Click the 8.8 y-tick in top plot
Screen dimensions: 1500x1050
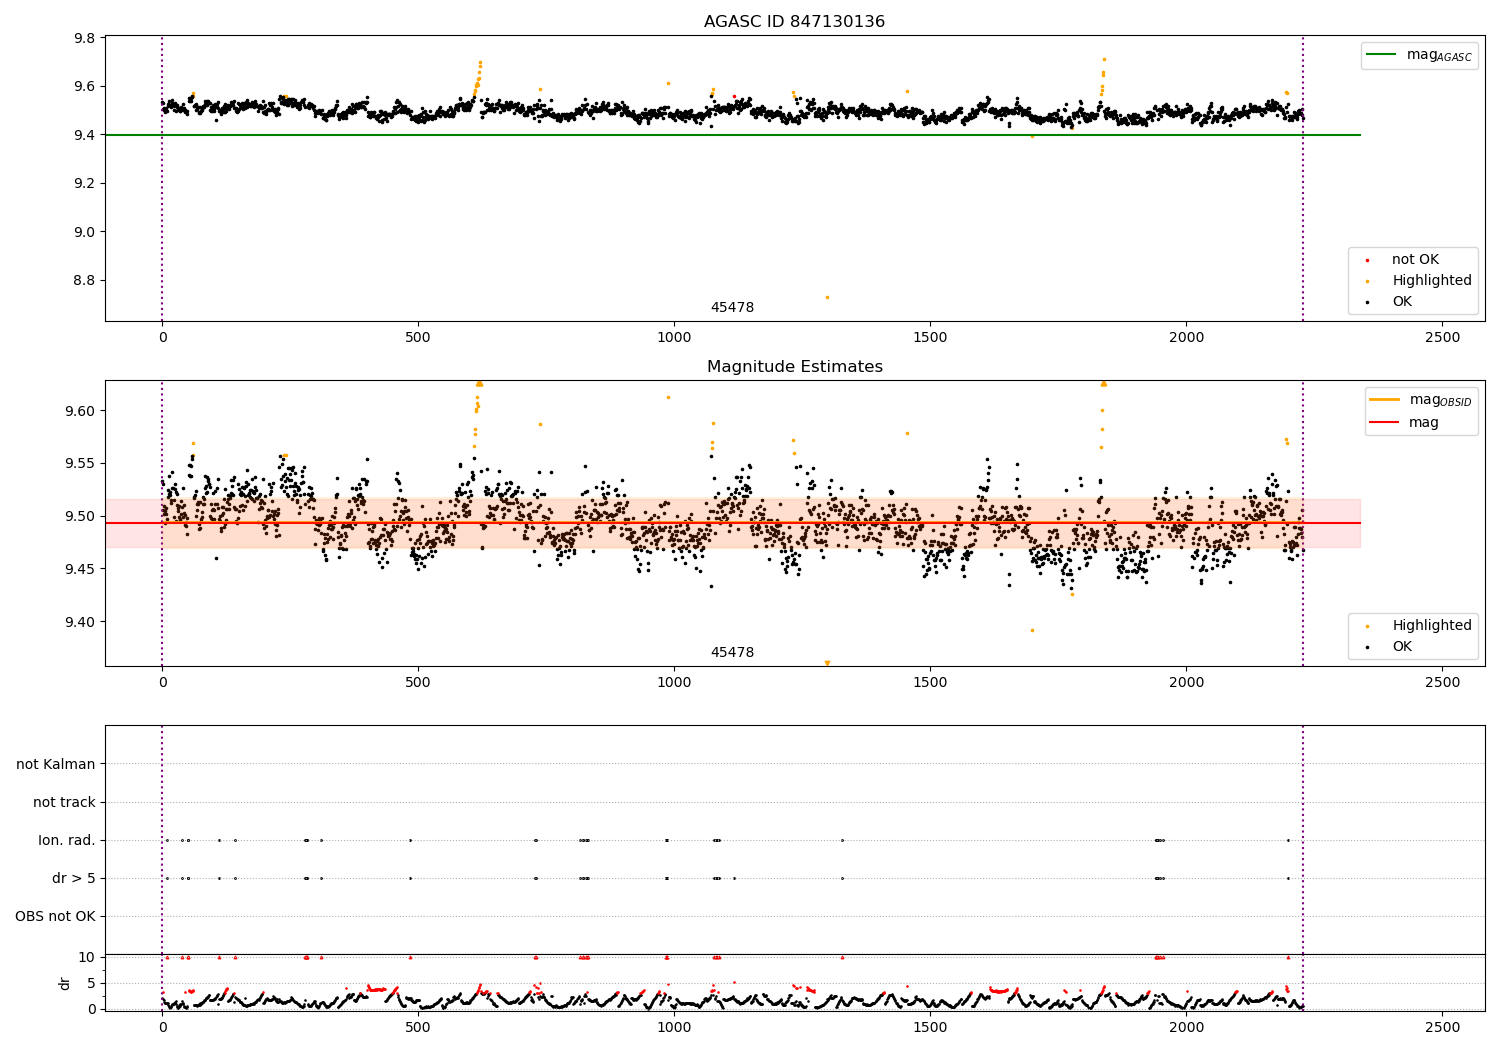(x=84, y=280)
